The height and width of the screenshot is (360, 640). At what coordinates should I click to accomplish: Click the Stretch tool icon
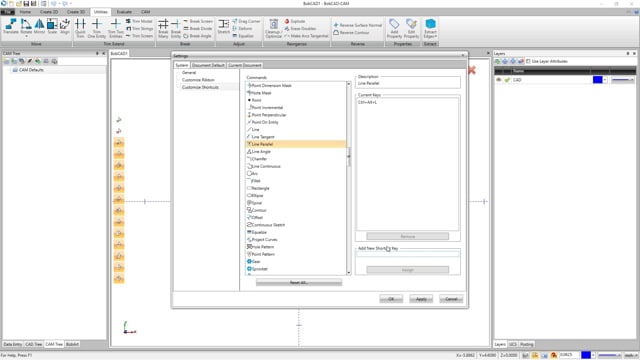(x=224, y=26)
